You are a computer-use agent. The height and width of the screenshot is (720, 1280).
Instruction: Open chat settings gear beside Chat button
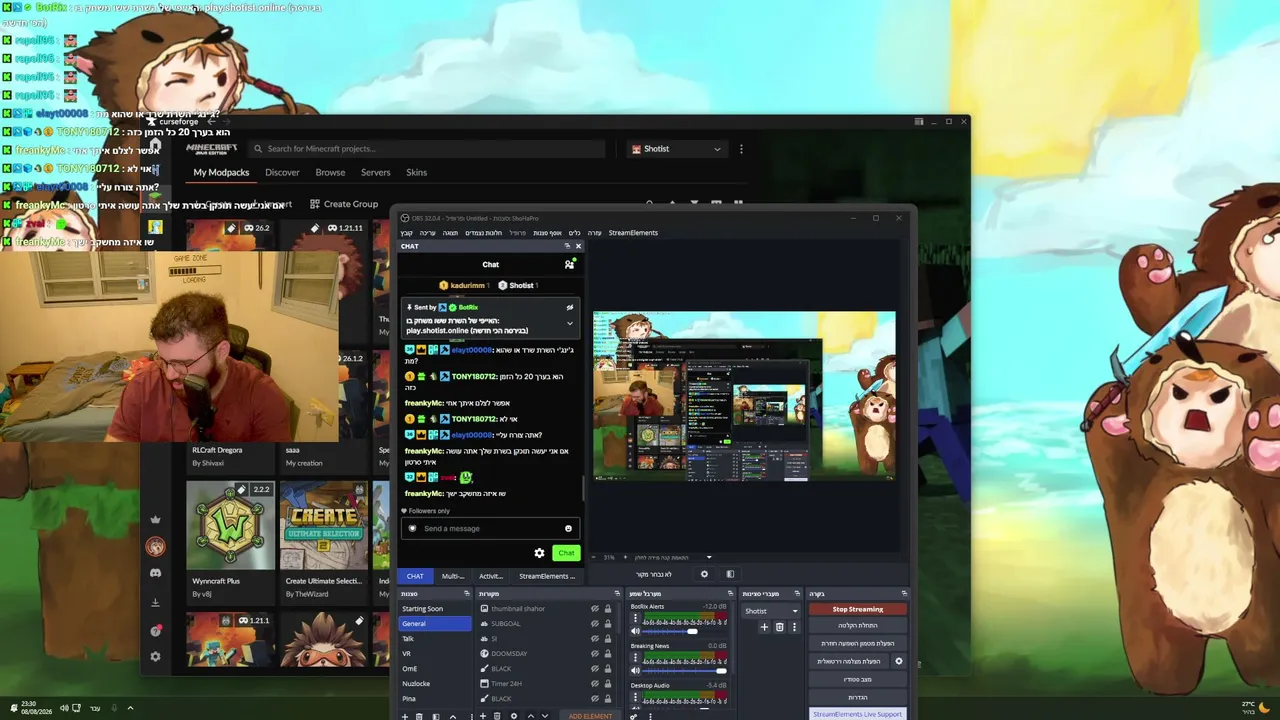coord(539,553)
